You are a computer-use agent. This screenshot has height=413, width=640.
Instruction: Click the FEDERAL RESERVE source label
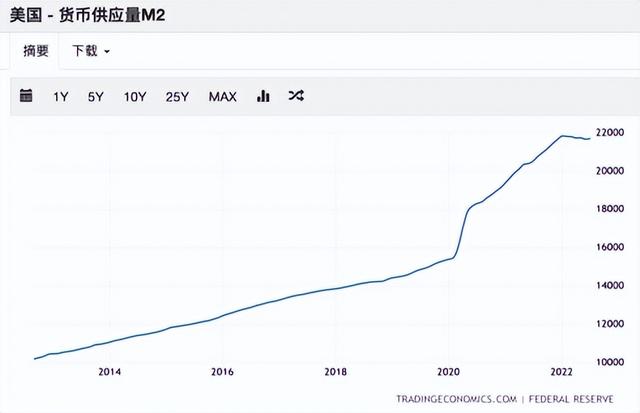coord(571,399)
